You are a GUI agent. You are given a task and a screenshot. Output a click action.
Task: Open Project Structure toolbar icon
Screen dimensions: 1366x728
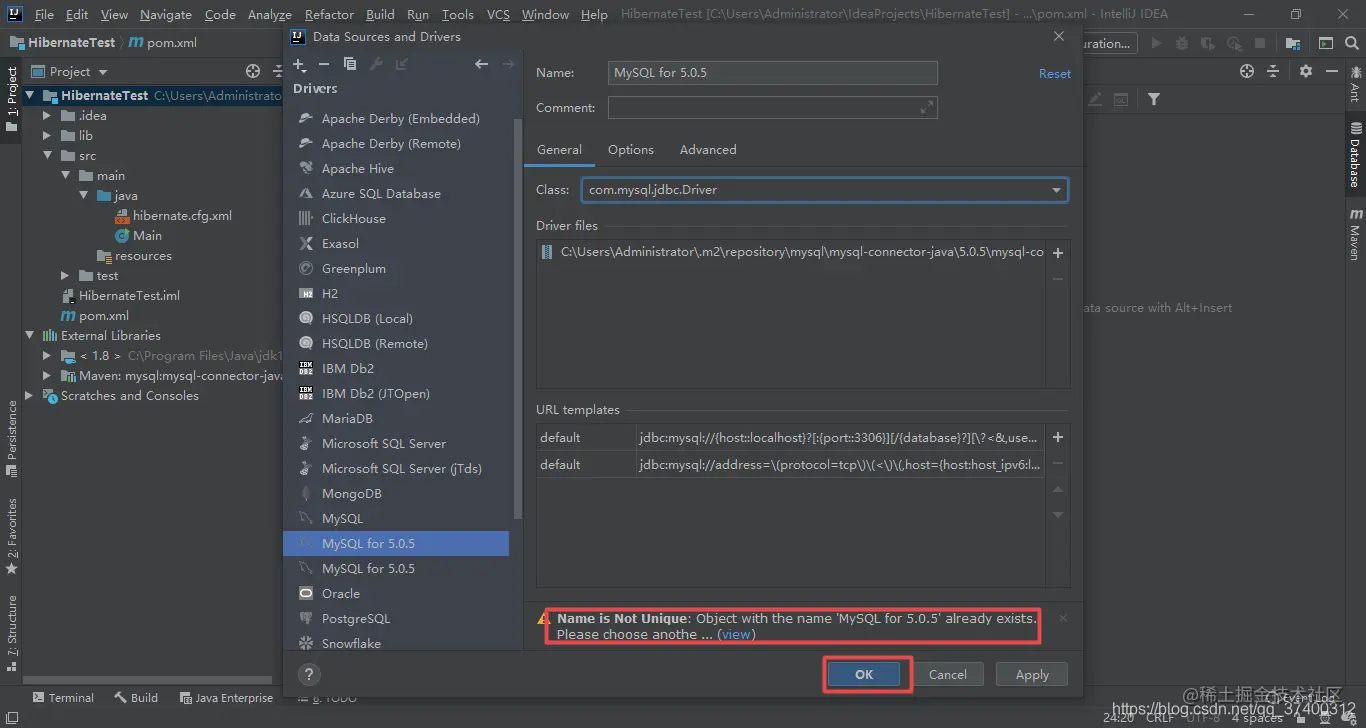pos(1293,43)
